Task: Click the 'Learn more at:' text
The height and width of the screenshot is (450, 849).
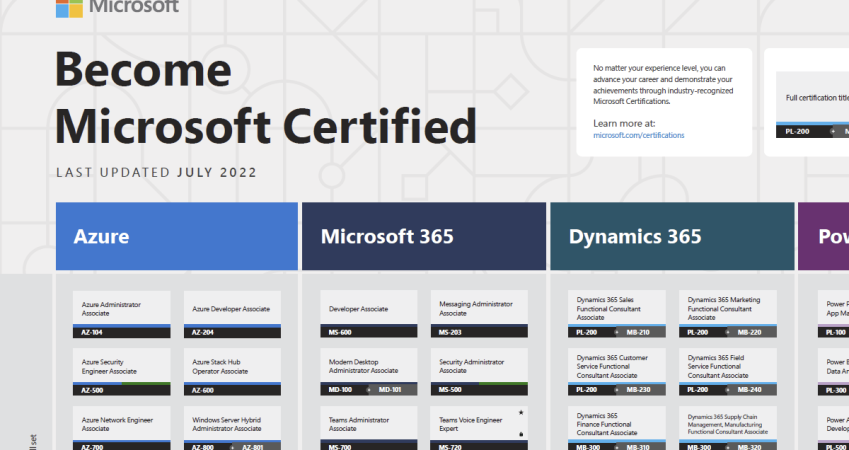Action: (x=624, y=123)
